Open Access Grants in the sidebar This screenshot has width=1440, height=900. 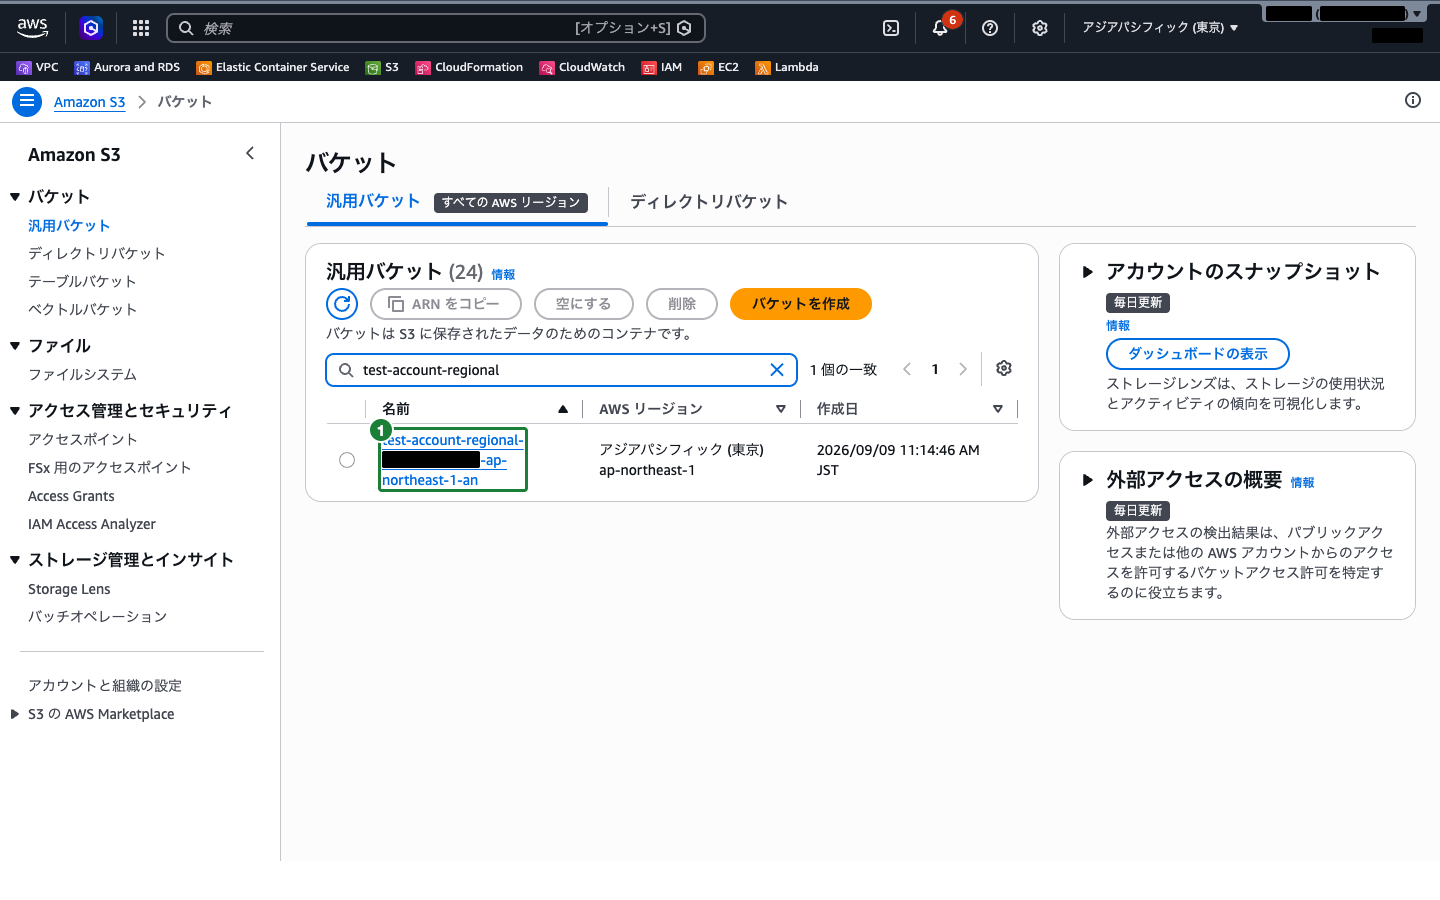pyautogui.click(x=71, y=497)
